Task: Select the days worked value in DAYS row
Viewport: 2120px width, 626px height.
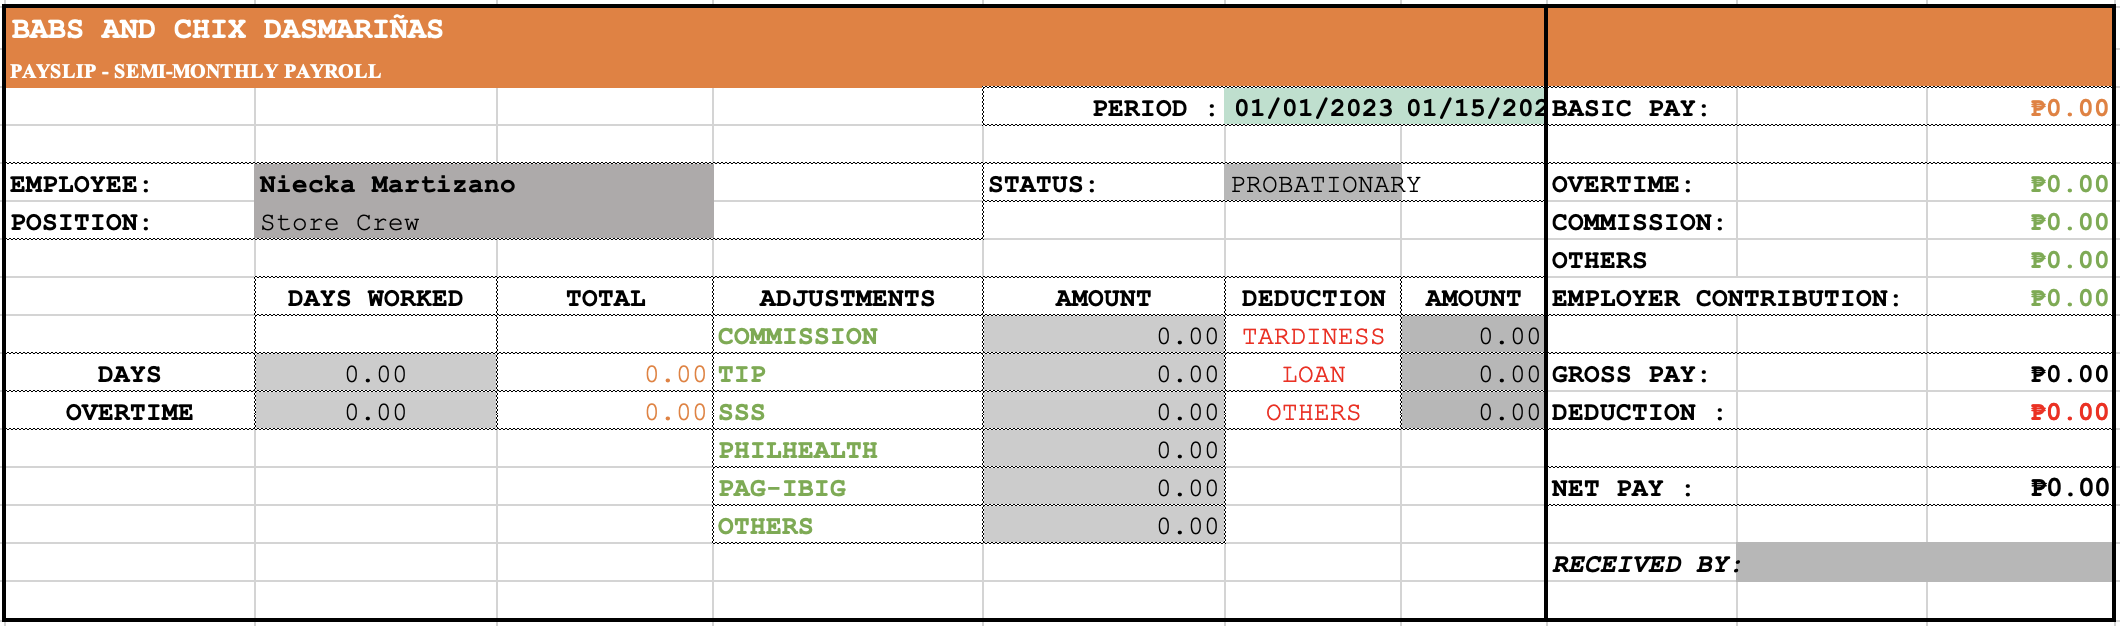Action: (x=376, y=374)
